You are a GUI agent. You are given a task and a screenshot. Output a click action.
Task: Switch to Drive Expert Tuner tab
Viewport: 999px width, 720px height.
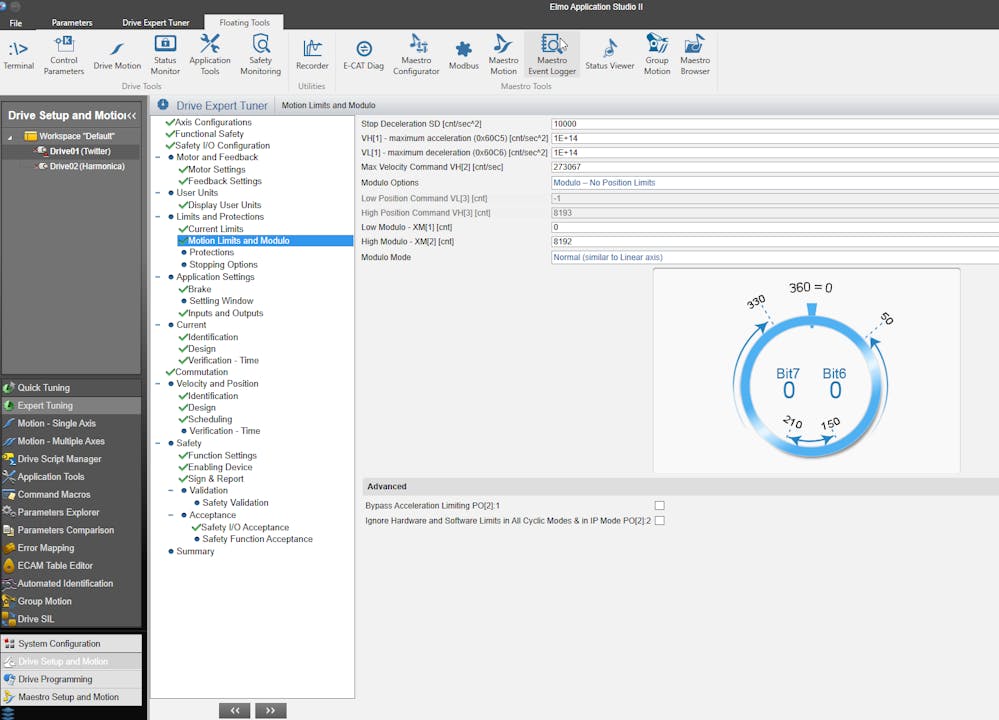coord(156,22)
